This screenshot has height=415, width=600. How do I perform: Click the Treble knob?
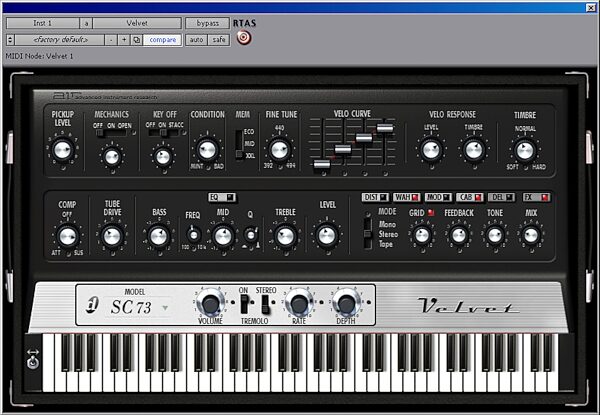[x=285, y=236]
